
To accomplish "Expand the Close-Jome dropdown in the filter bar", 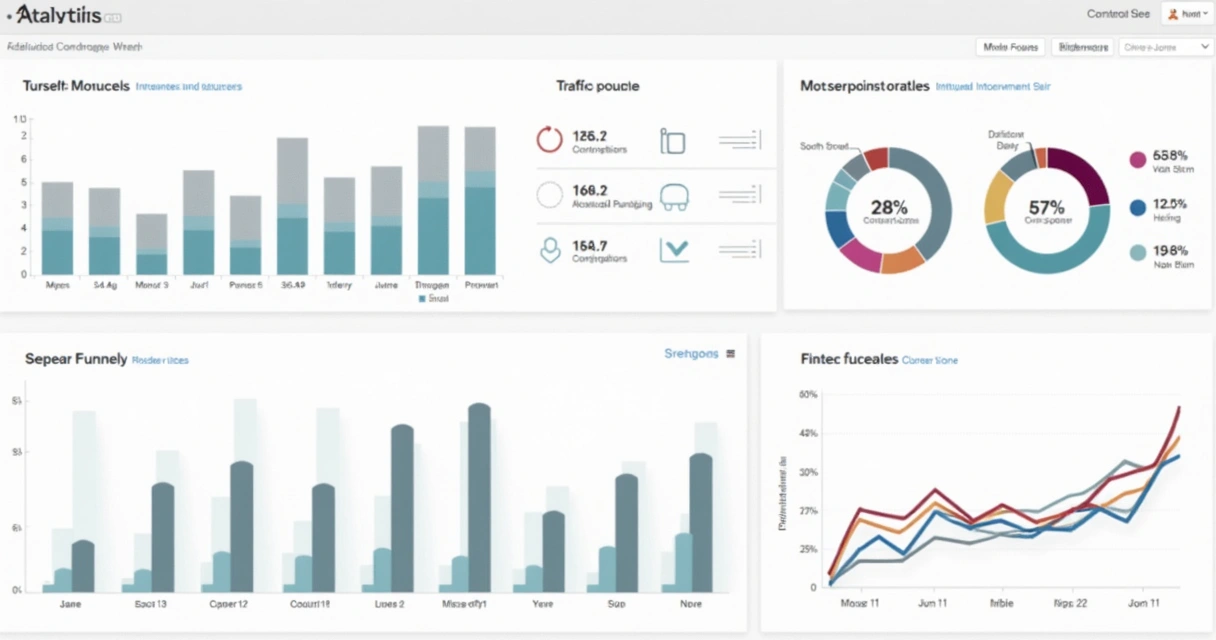I will 1165,46.
